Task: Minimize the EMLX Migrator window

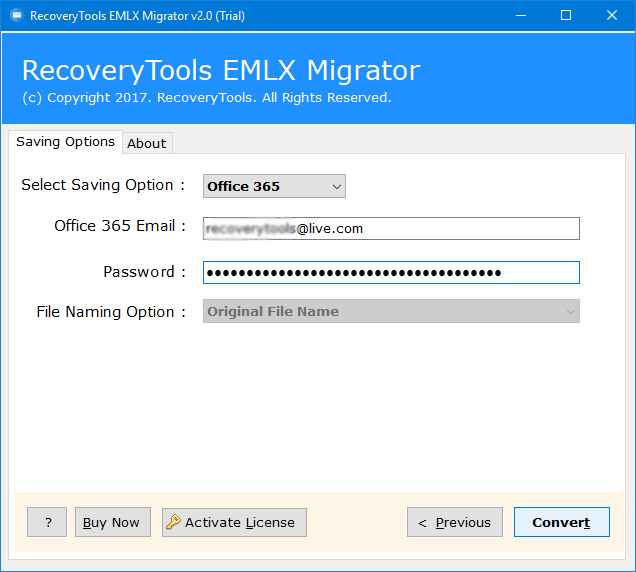Action: pos(521,15)
